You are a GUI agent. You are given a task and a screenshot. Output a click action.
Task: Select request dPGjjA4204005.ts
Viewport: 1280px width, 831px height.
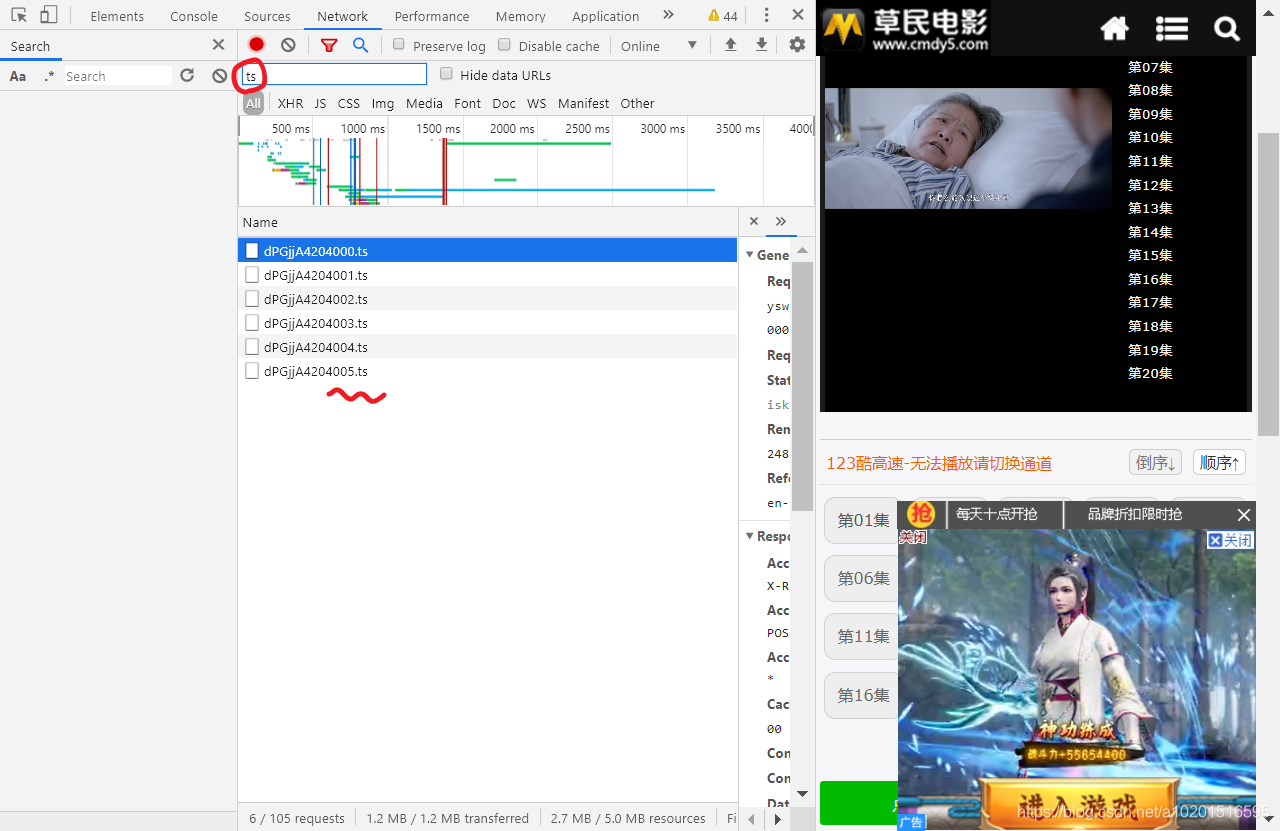[488, 371]
